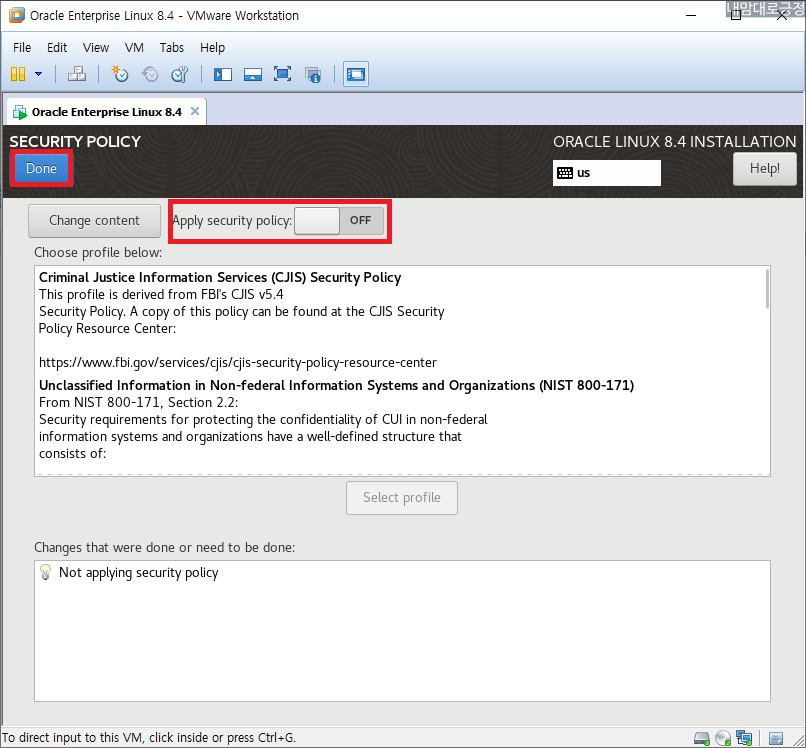Click the VMware Workstation title bar icon
Viewport: 806px width, 748px height.
tap(16, 15)
